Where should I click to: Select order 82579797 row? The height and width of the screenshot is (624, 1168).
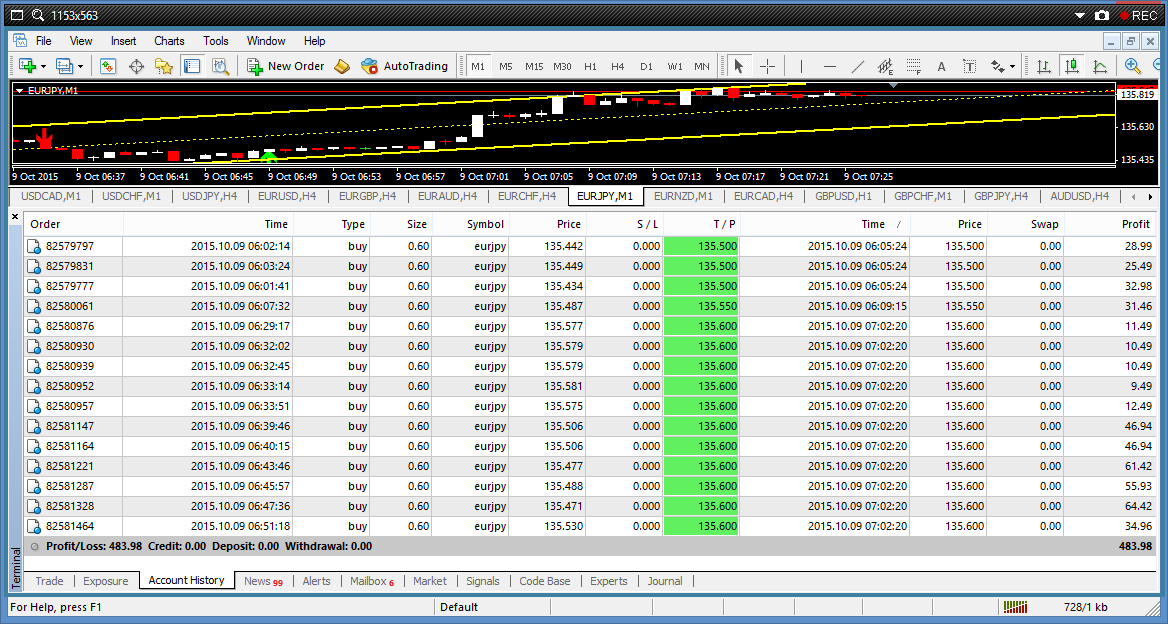(589, 246)
